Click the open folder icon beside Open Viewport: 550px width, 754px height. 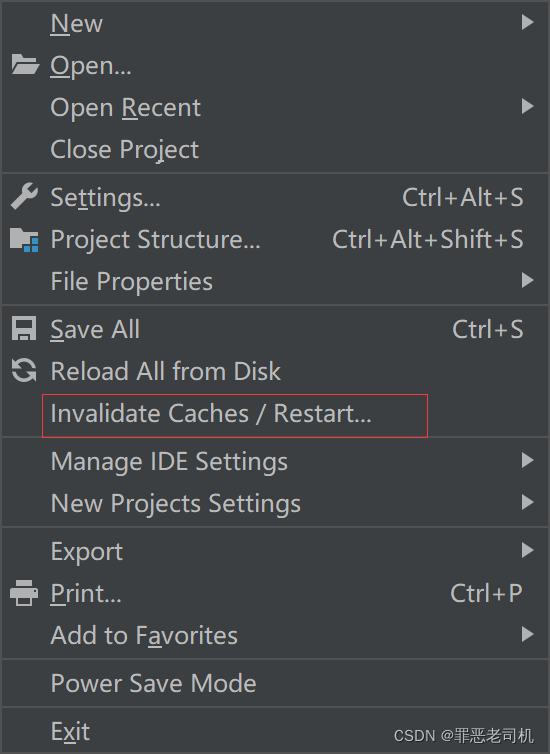click(x=25, y=65)
